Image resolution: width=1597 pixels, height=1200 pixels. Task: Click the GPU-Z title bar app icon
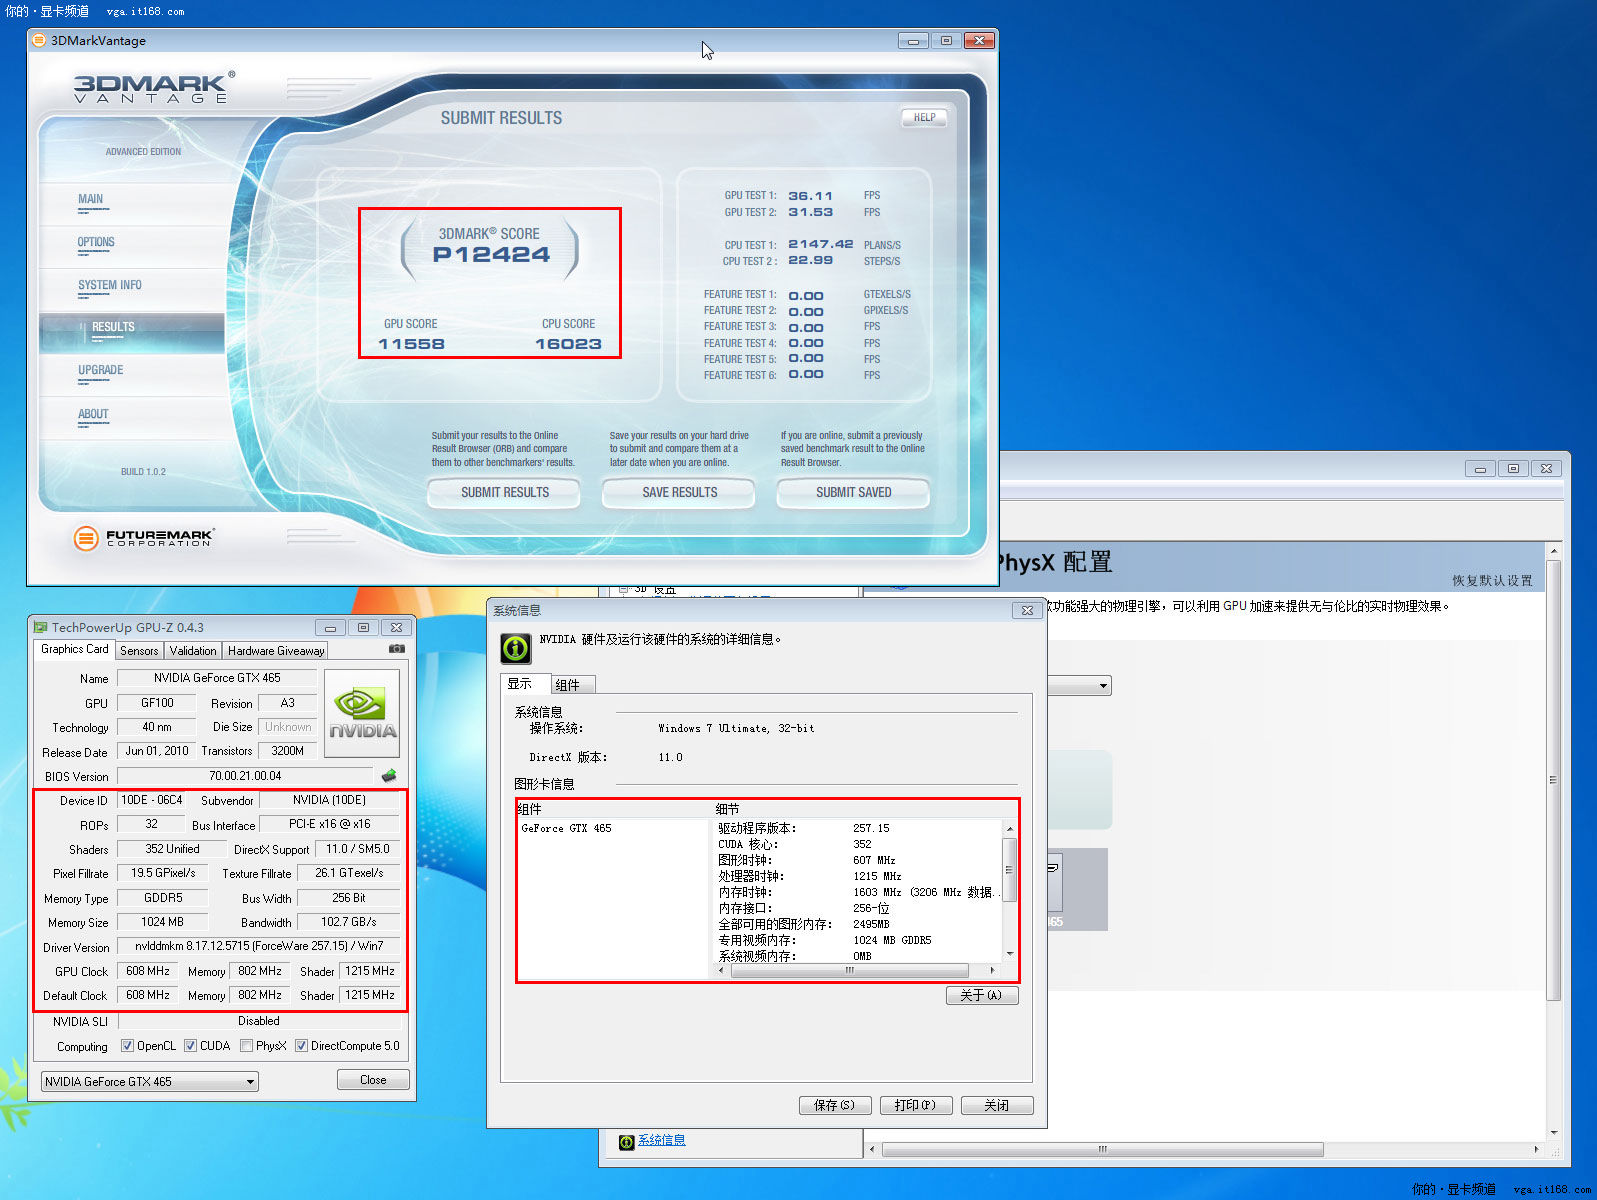[x=40, y=627]
